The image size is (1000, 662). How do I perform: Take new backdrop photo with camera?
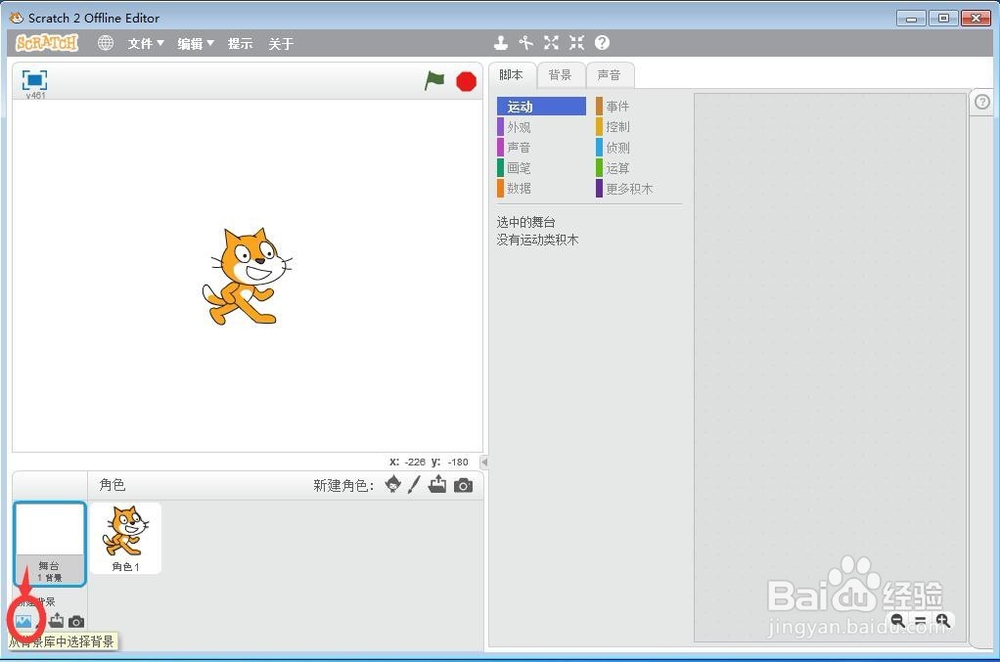tap(77, 621)
